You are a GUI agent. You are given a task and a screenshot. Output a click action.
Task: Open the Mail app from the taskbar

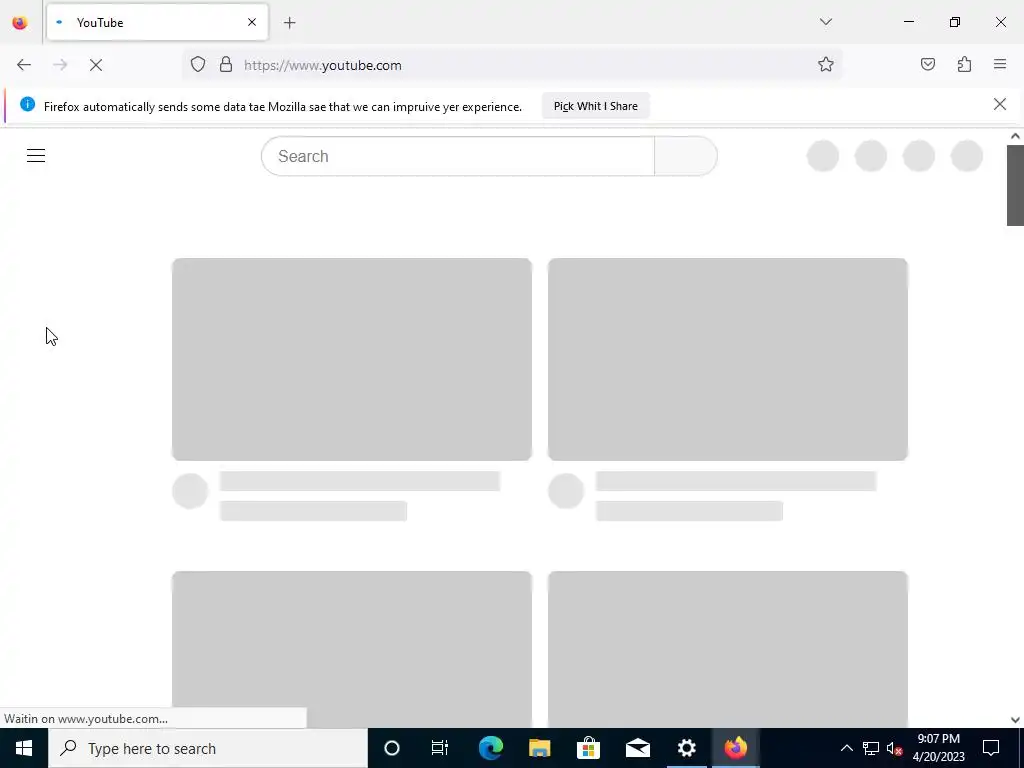(637, 748)
